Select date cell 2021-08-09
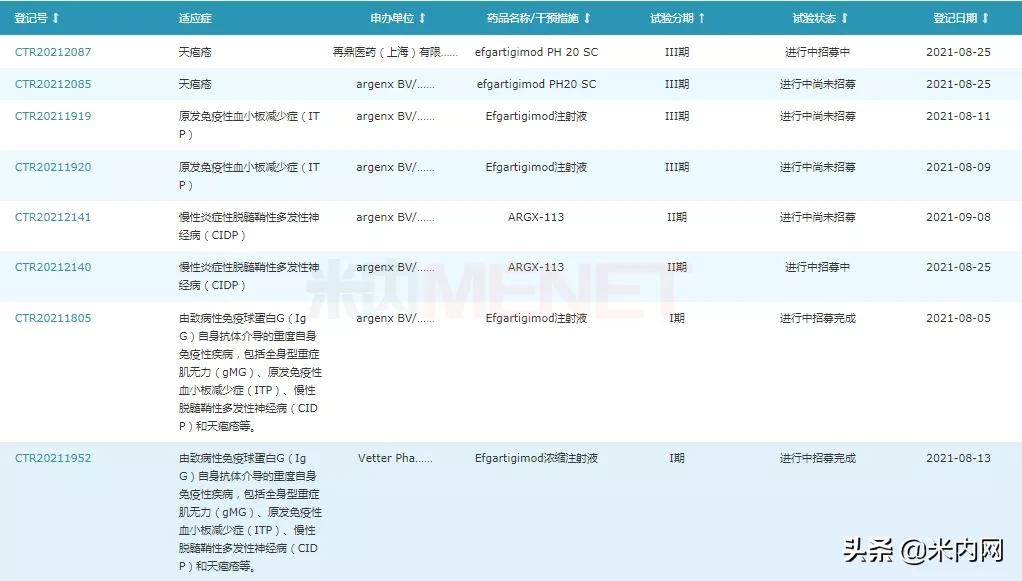1022x581 pixels. (x=958, y=167)
